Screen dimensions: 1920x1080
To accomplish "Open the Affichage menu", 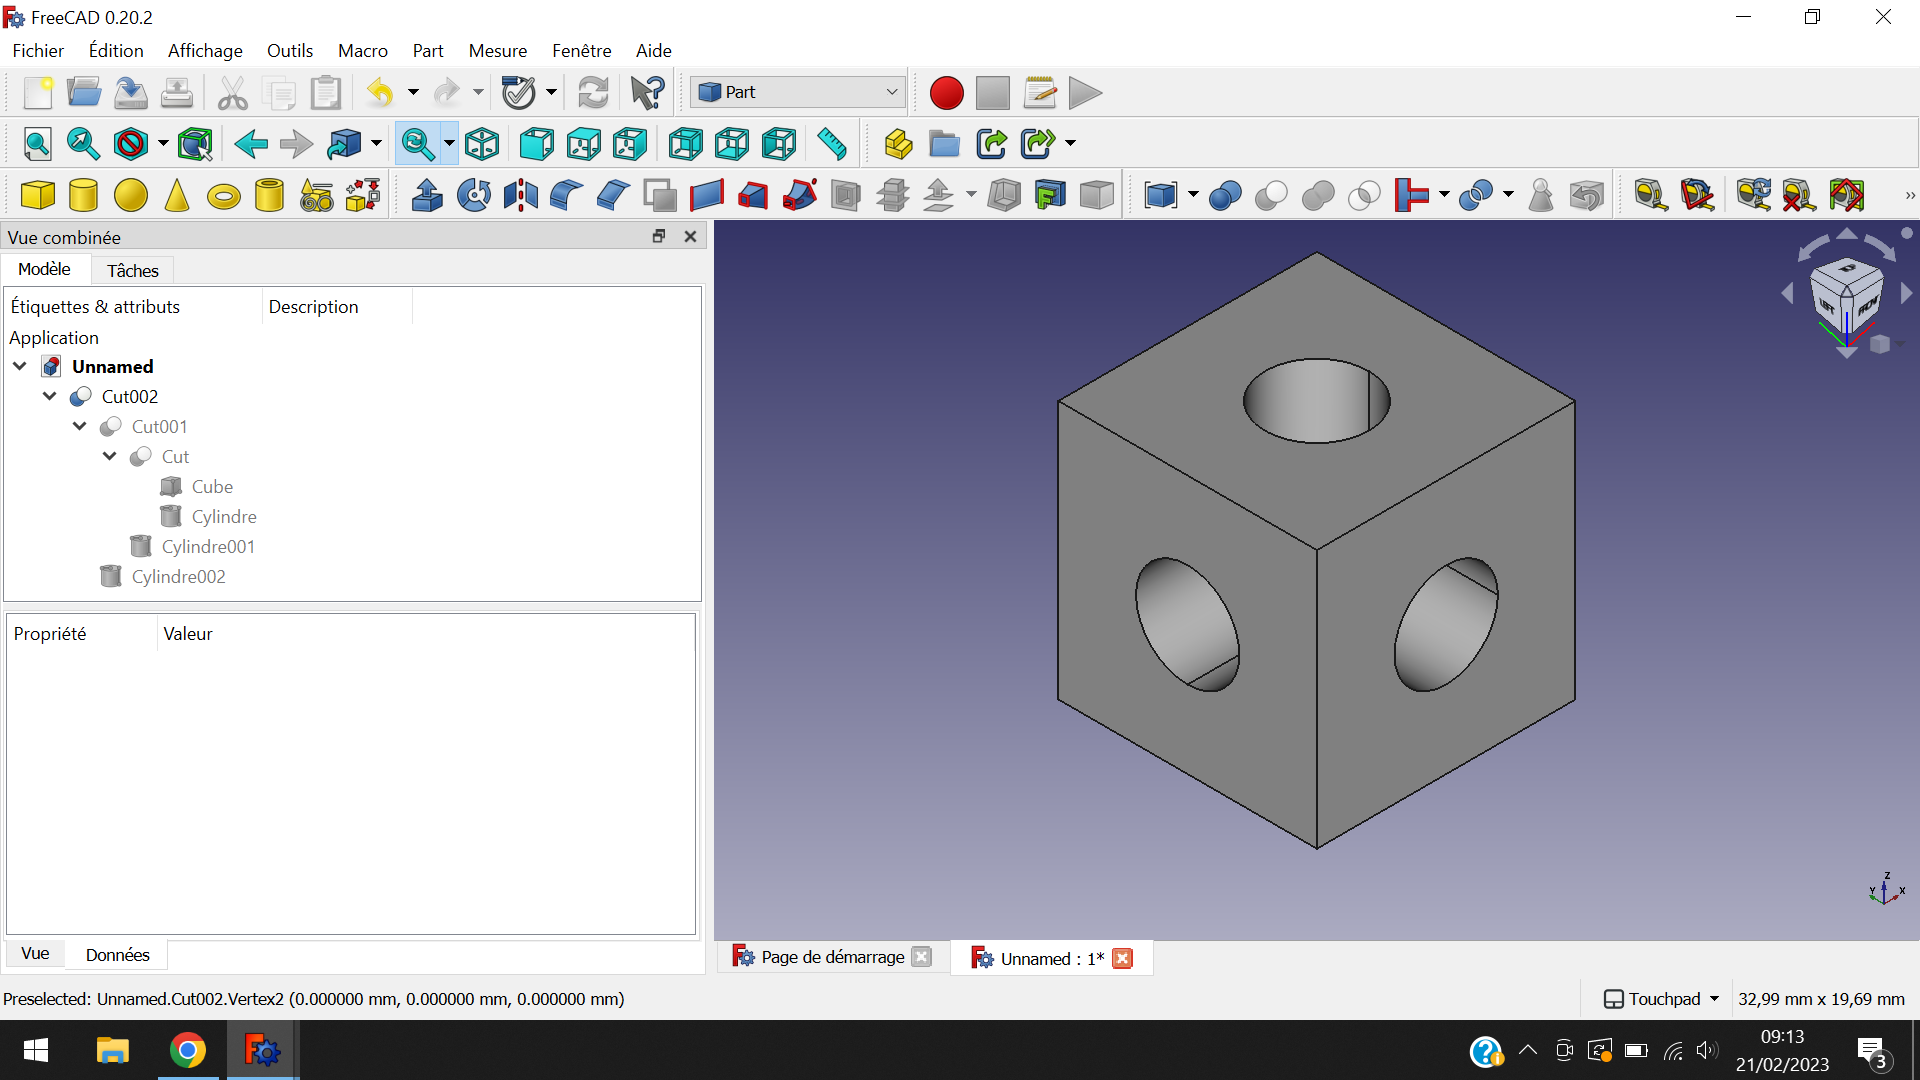I will coord(205,50).
